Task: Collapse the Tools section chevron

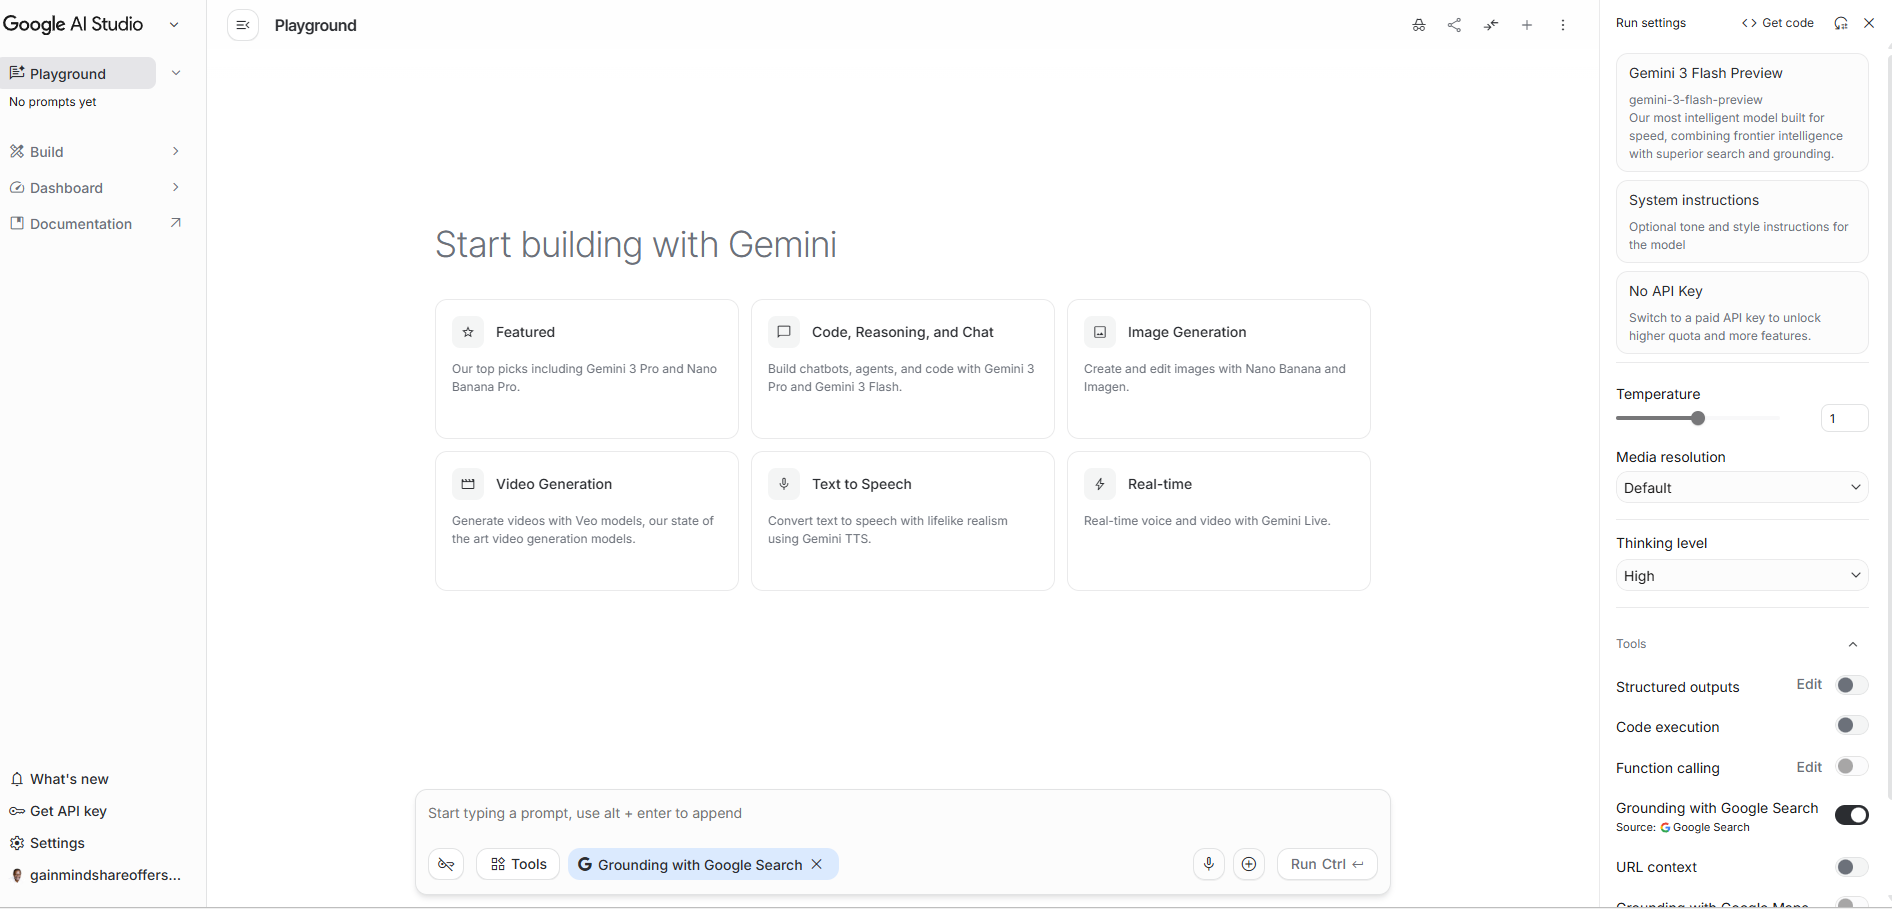Action: 1853,645
